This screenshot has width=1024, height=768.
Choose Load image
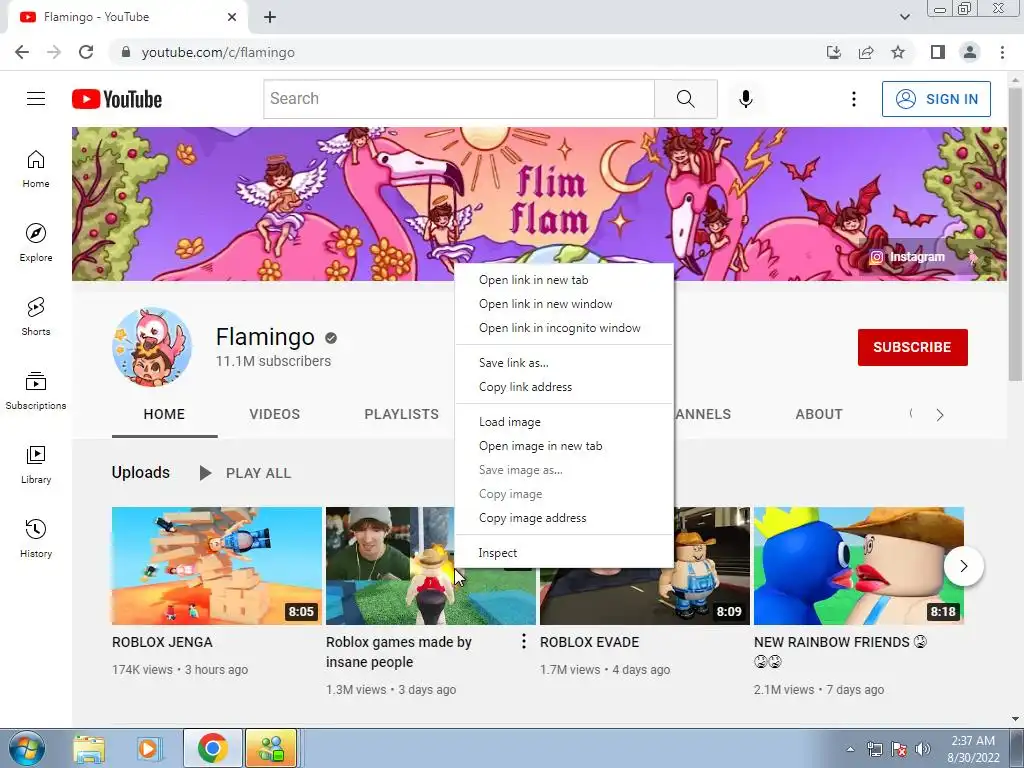coord(564,422)
